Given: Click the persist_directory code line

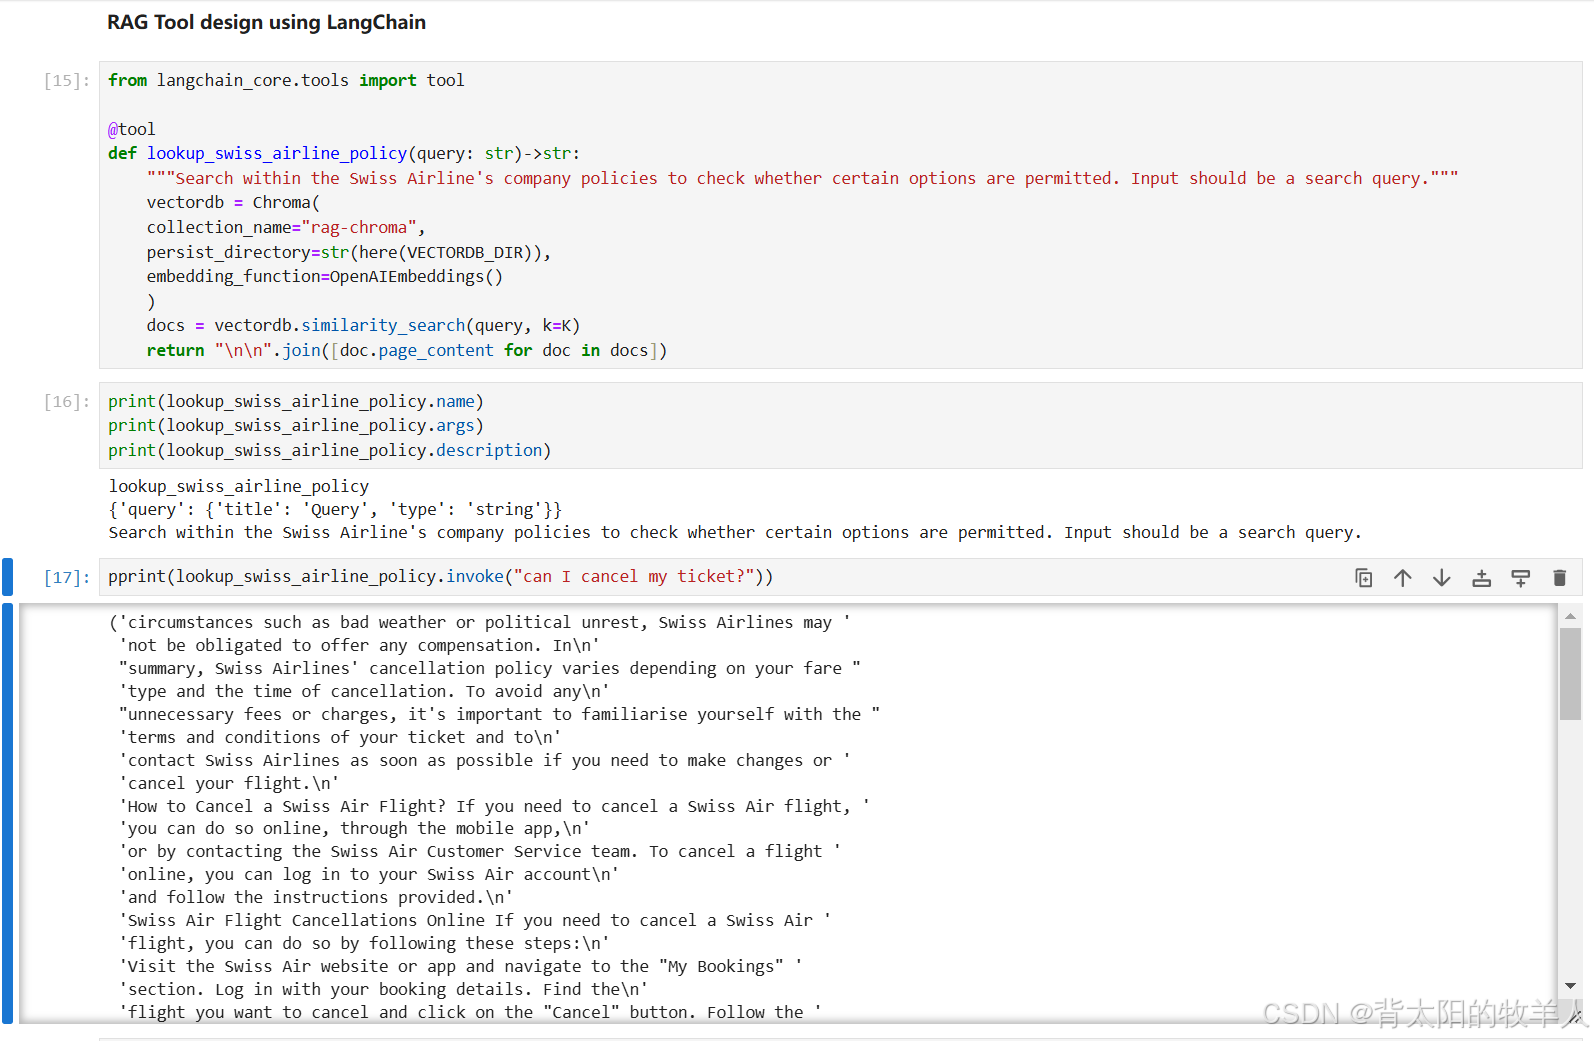Looking at the screenshot, I should point(349,252).
